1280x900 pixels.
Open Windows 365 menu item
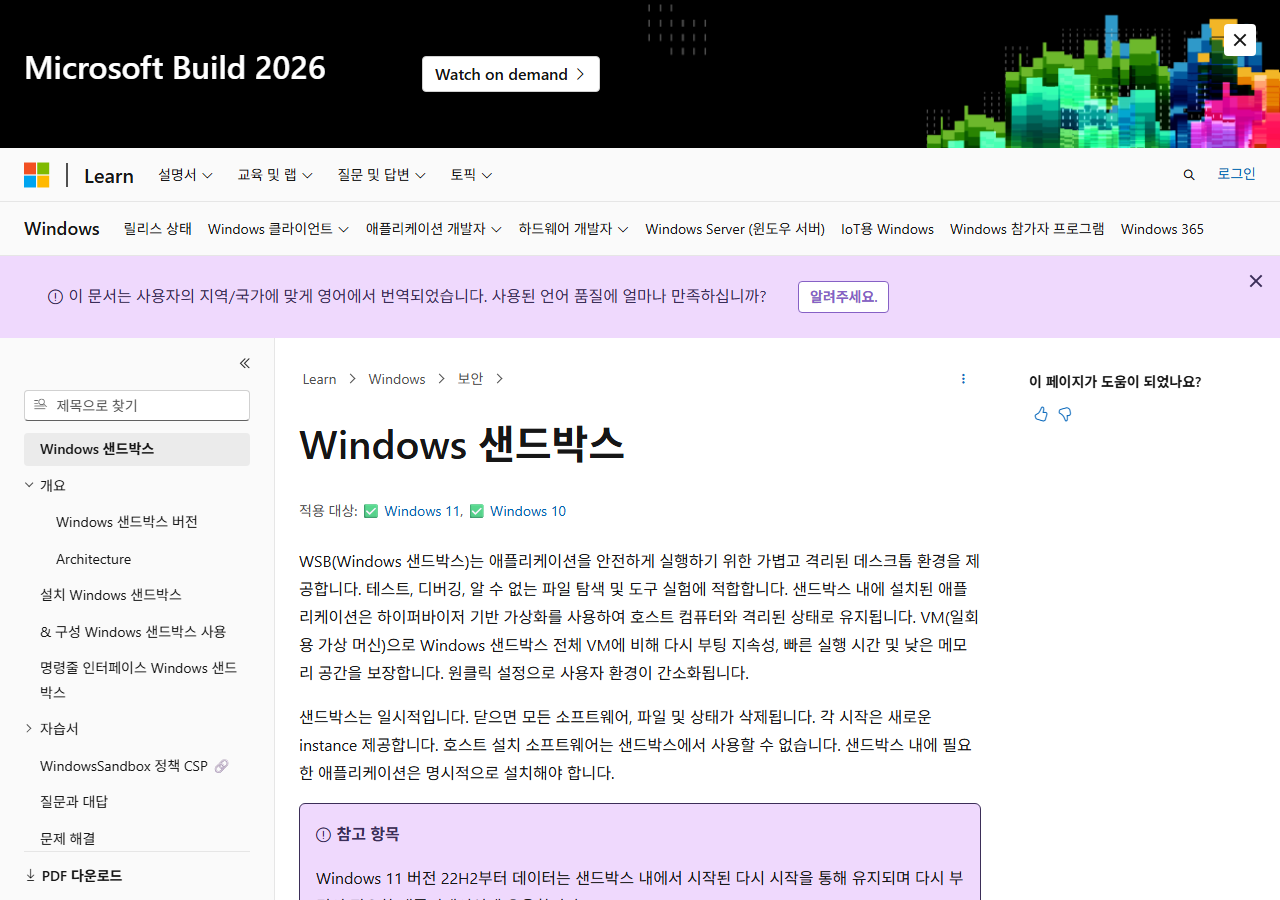point(1162,229)
